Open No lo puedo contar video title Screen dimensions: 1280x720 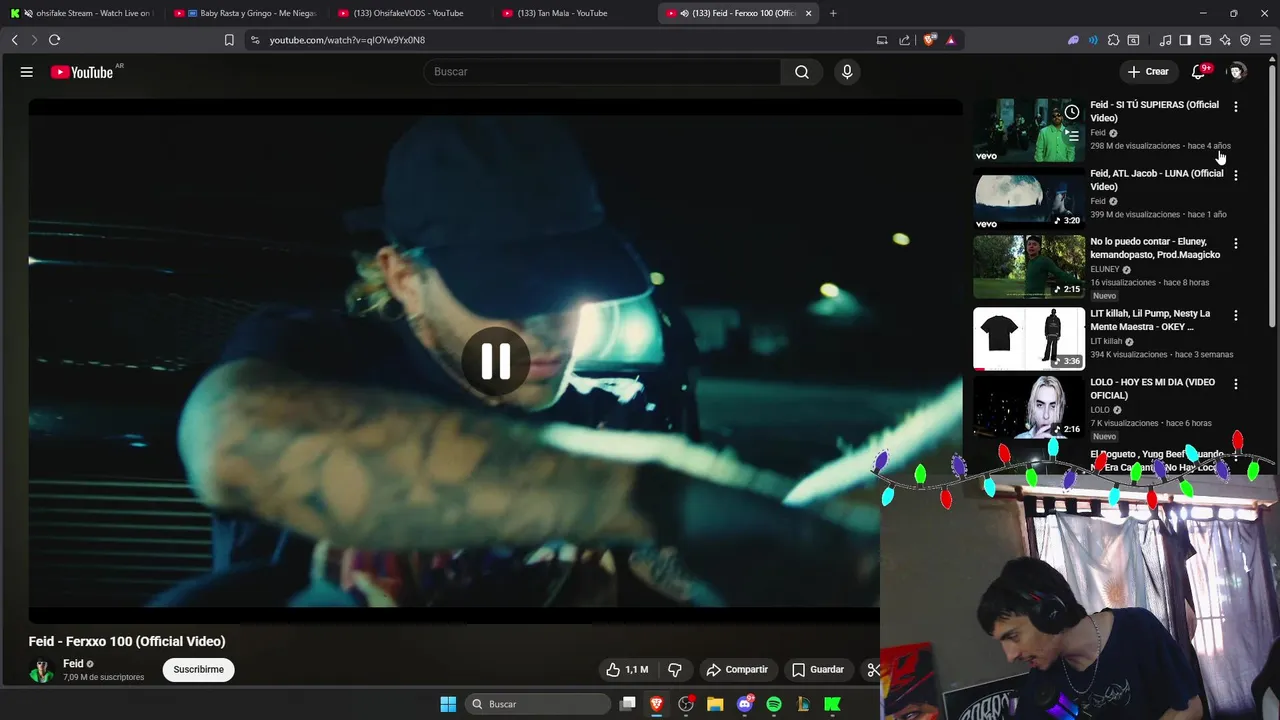click(1155, 248)
